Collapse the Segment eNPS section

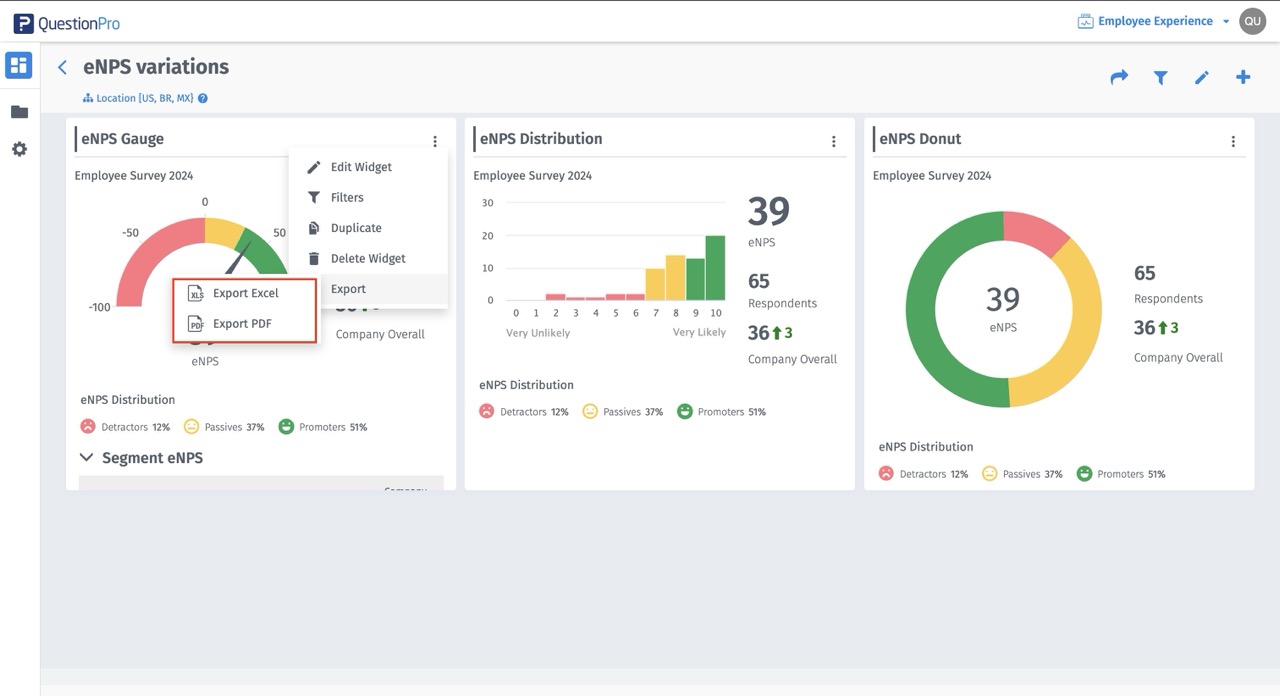(x=86, y=458)
